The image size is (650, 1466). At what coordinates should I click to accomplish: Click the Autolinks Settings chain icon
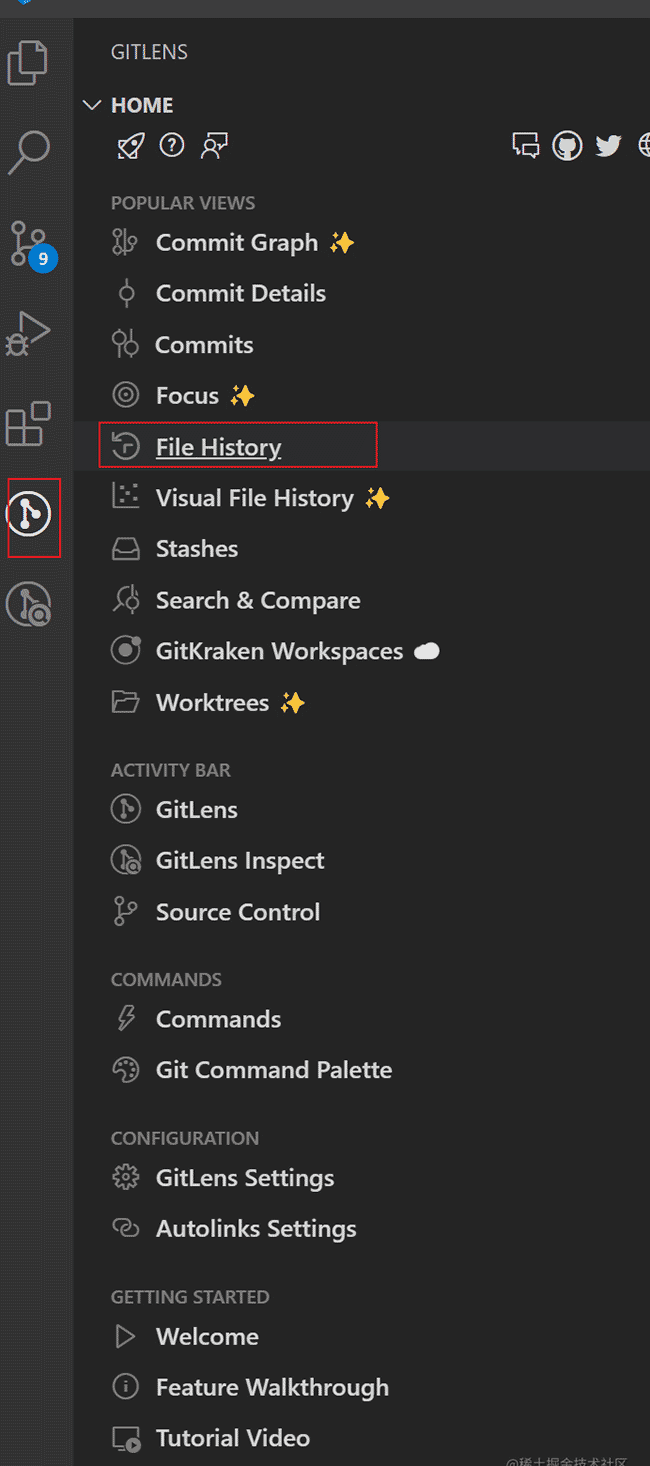click(125, 1228)
